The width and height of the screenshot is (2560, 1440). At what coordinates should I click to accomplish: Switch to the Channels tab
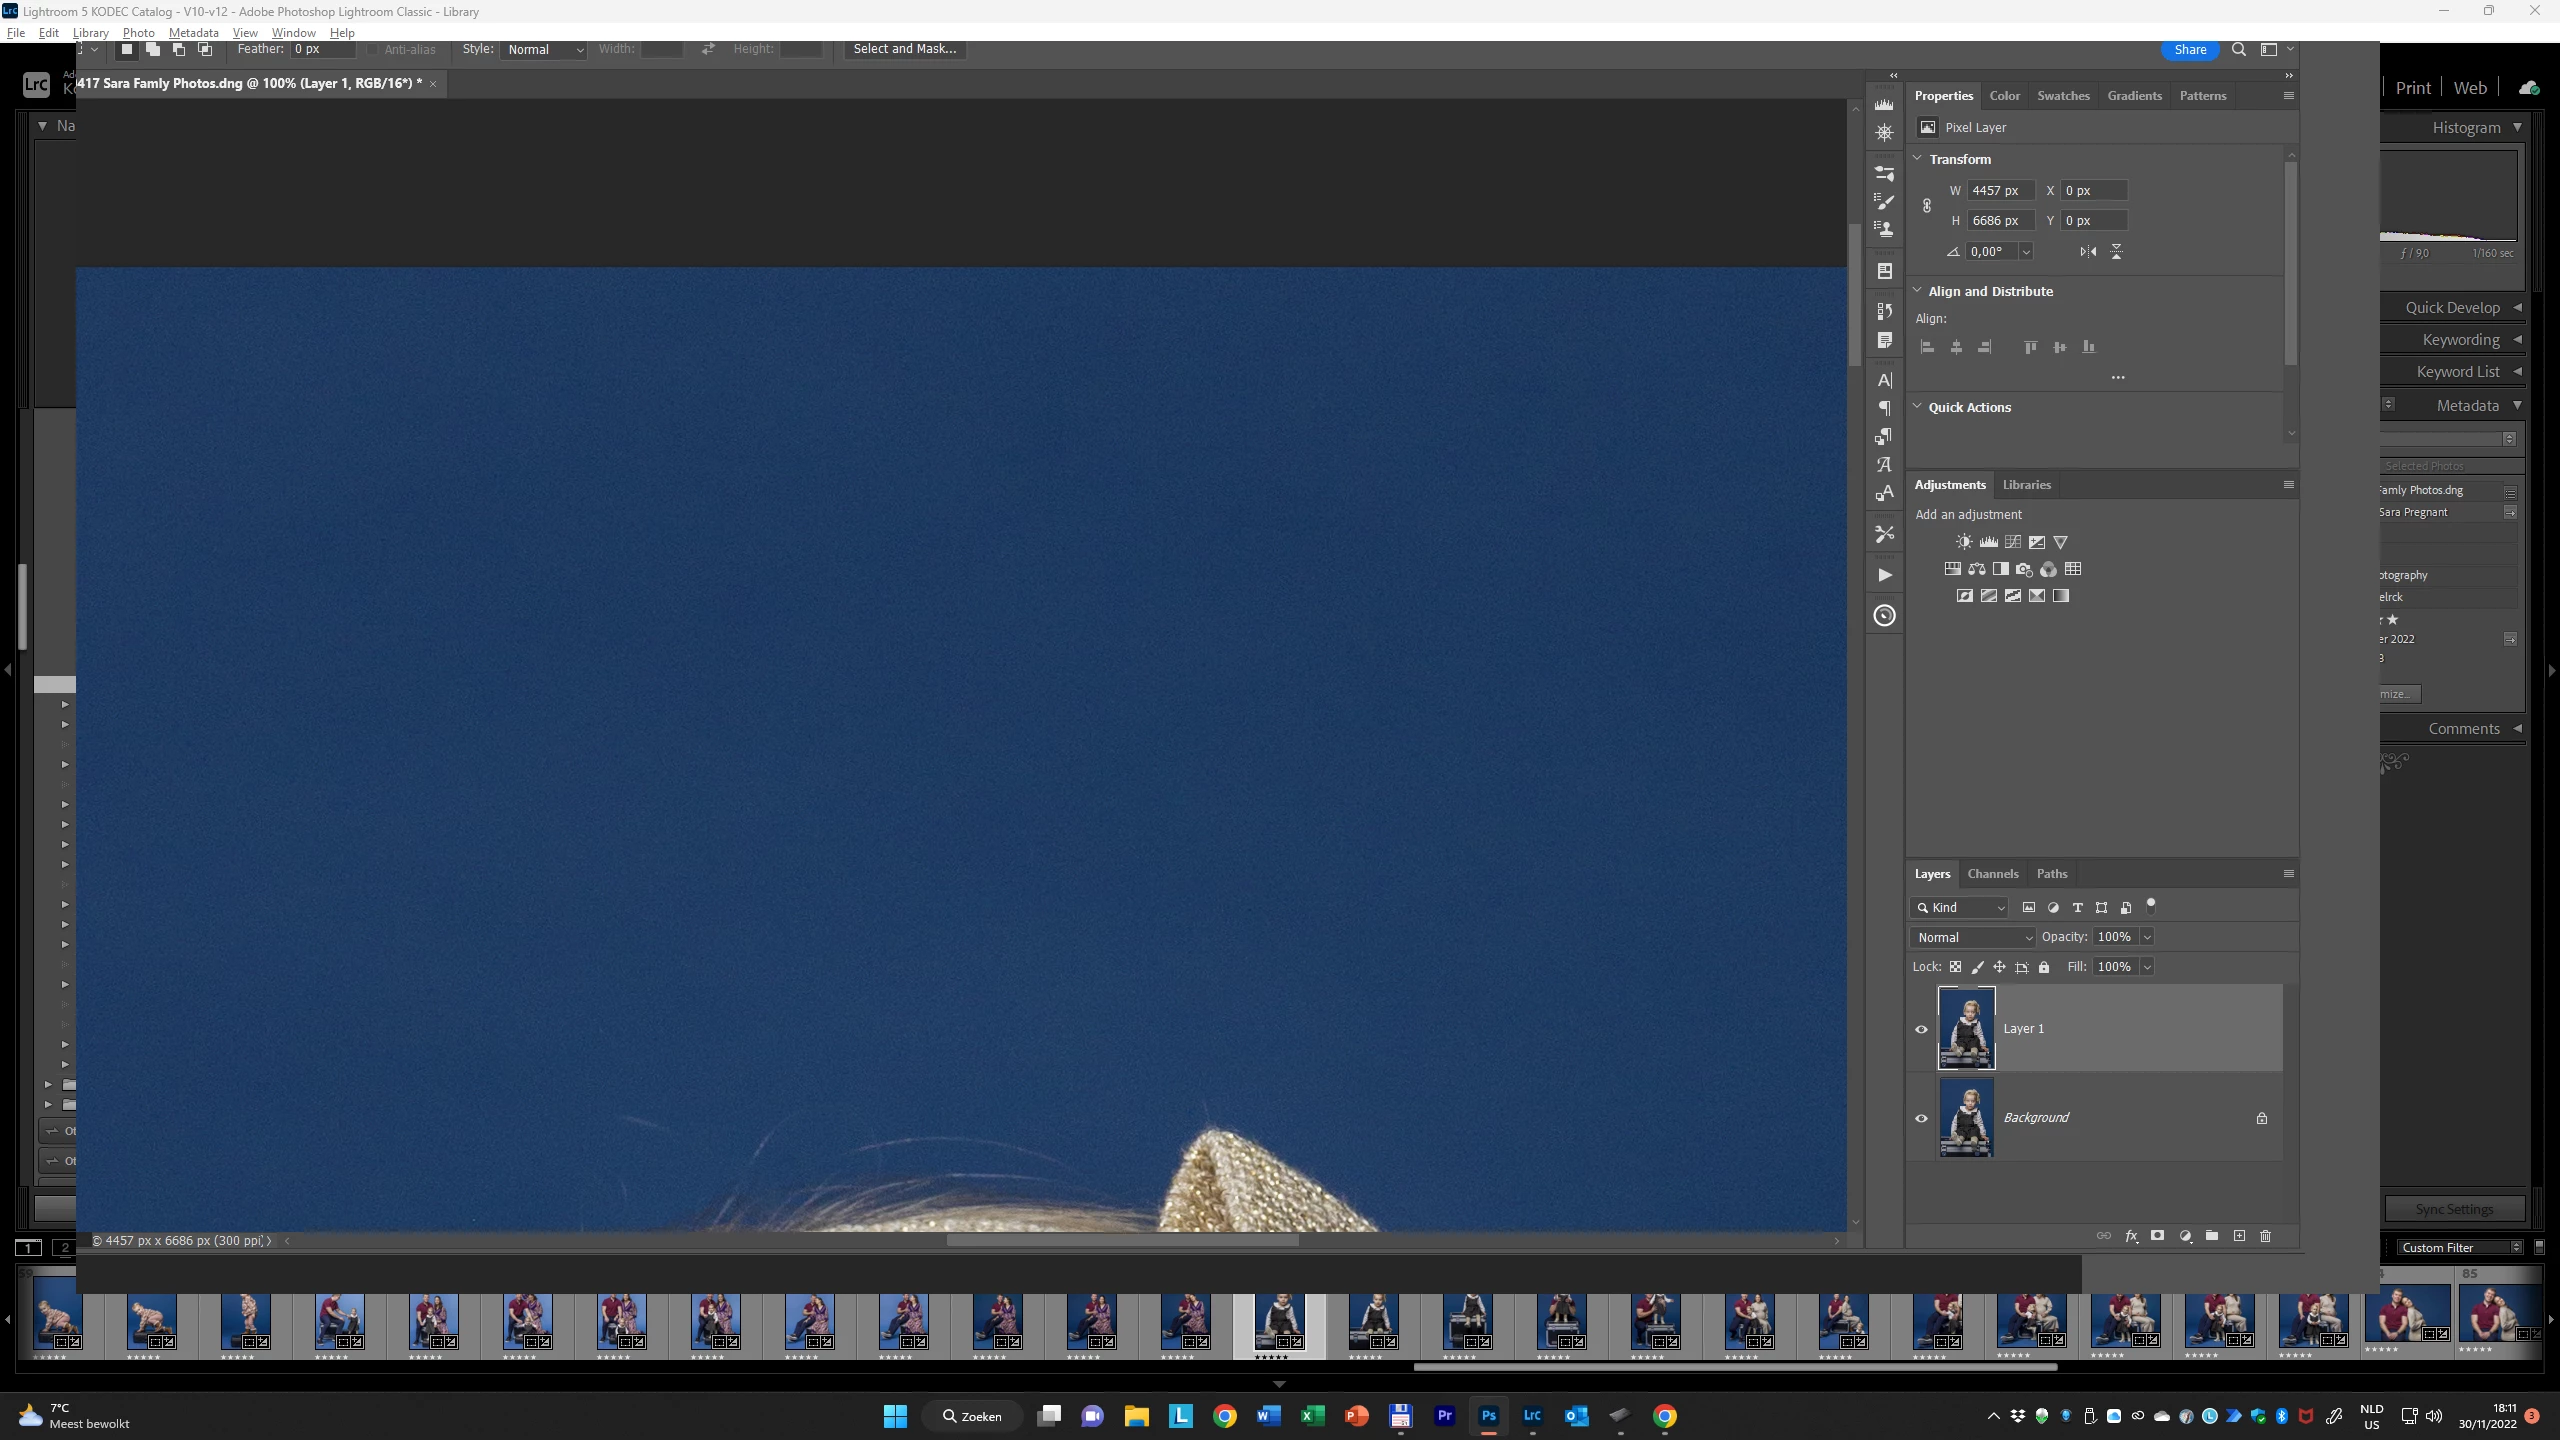tap(1992, 874)
